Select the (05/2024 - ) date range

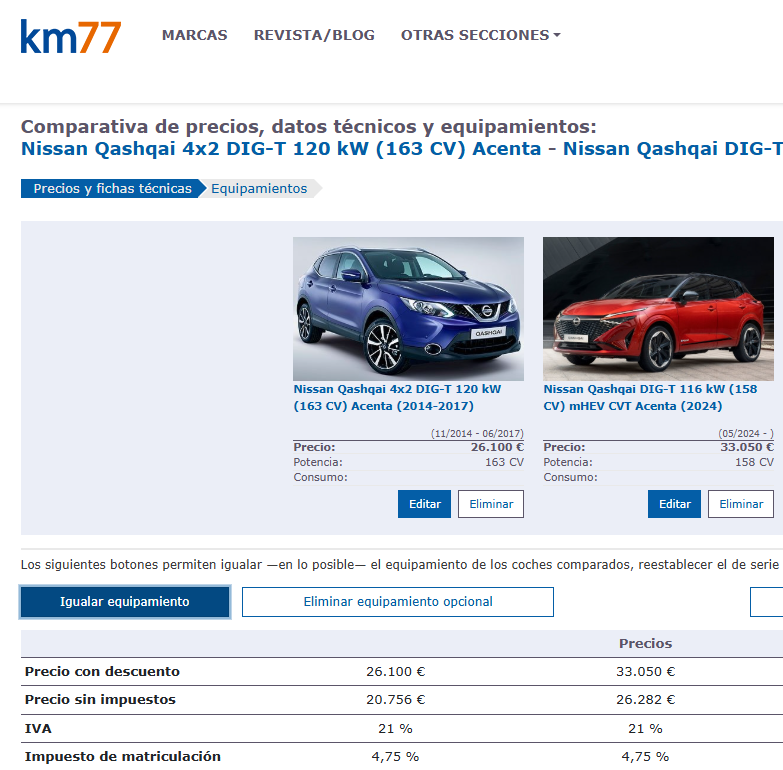(x=746, y=433)
